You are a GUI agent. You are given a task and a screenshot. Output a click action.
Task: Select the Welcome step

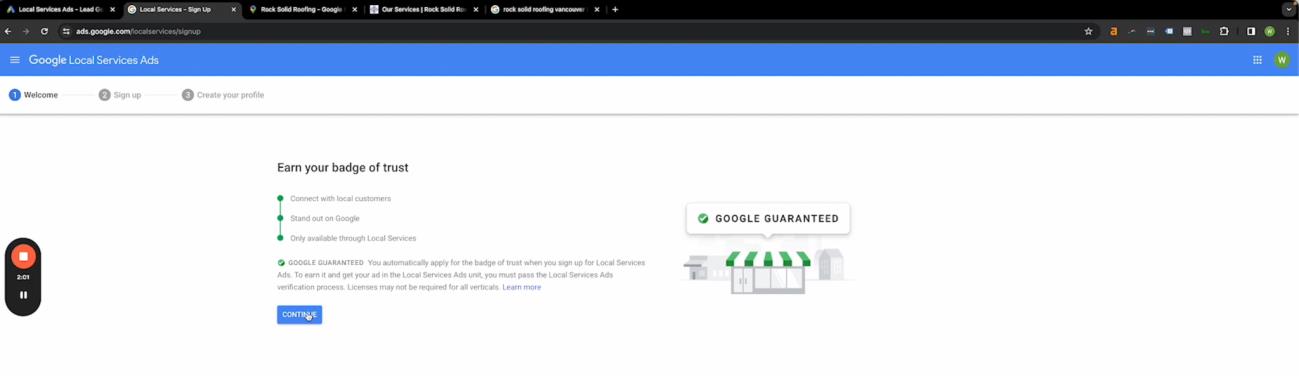(34, 95)
